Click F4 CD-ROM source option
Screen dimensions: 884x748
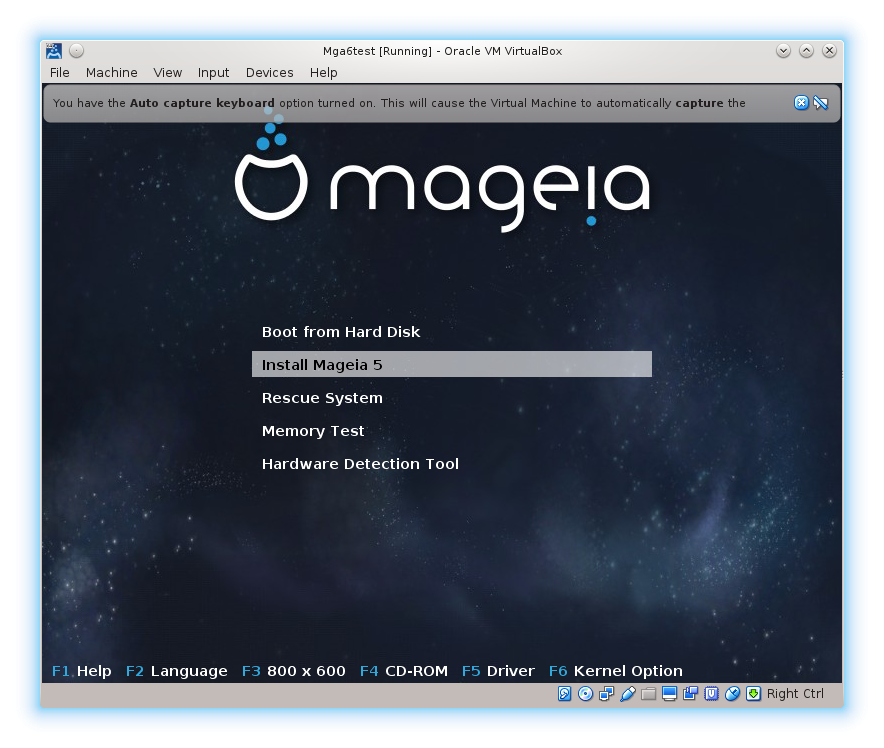pyautogui.click(x=404, y=671)
